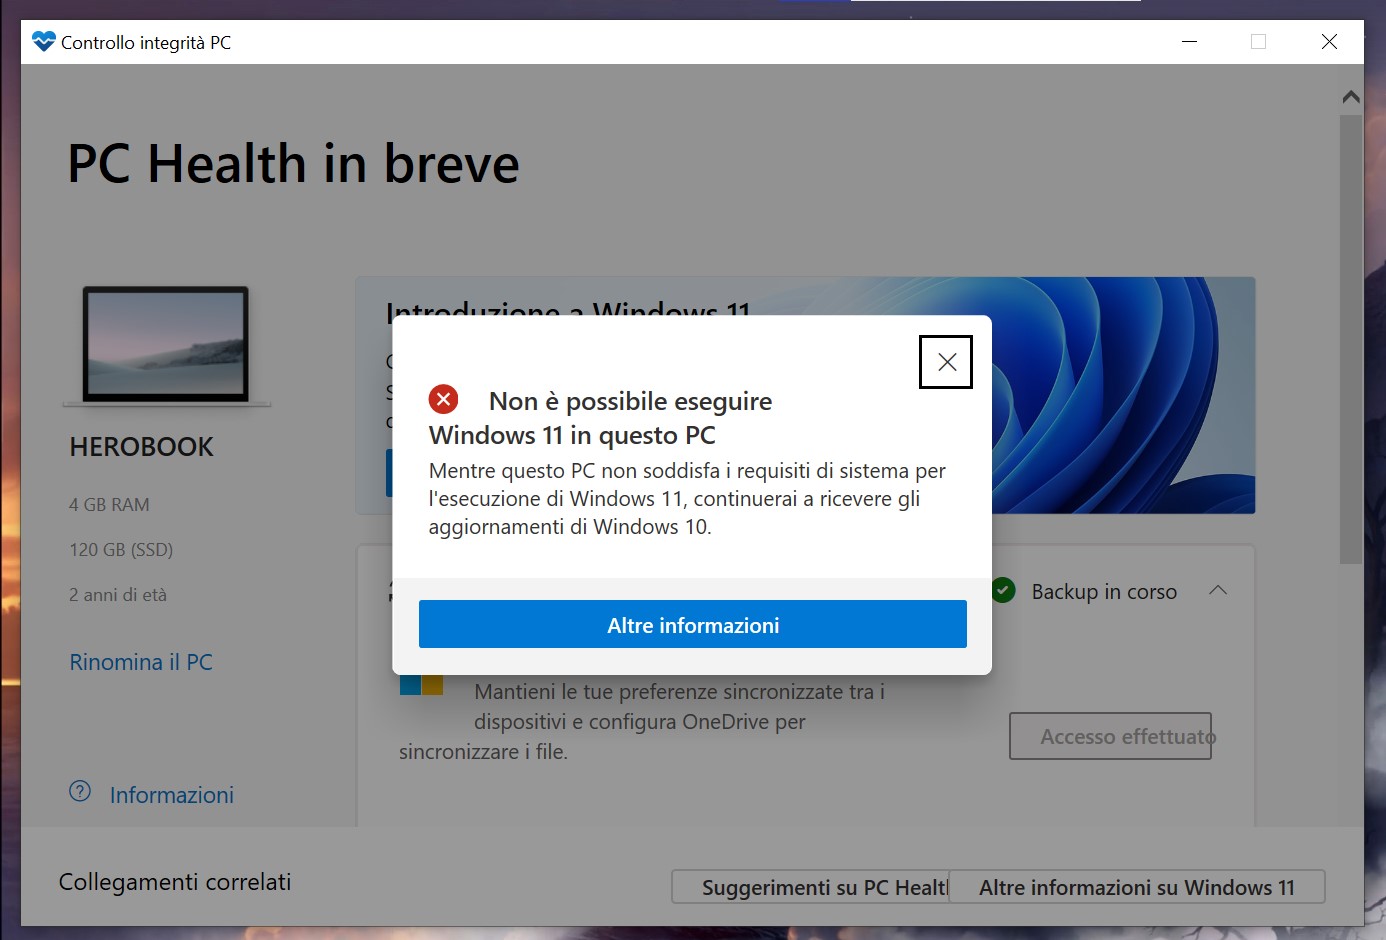This screenshot has width=1386, height=940.
Task: Click the 2 anni di età text
Action: [x=118, y=595]
